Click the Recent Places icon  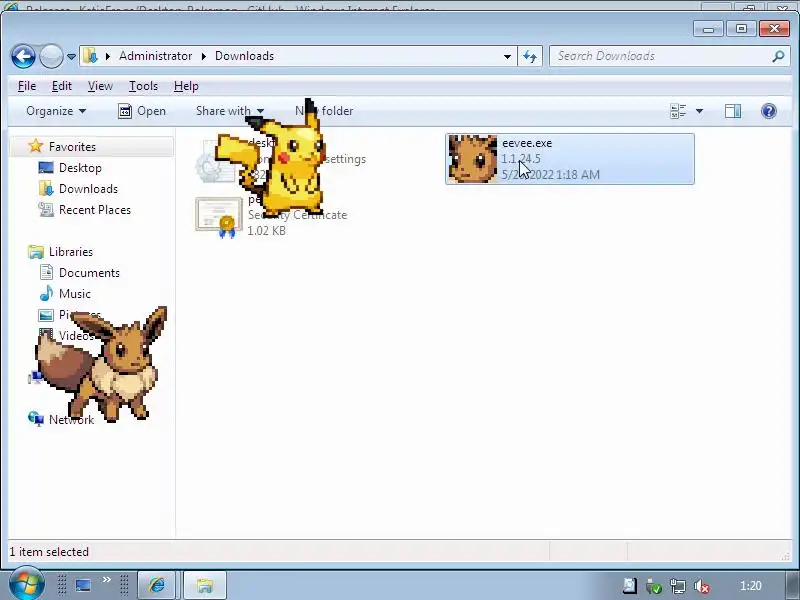point(46,209)
